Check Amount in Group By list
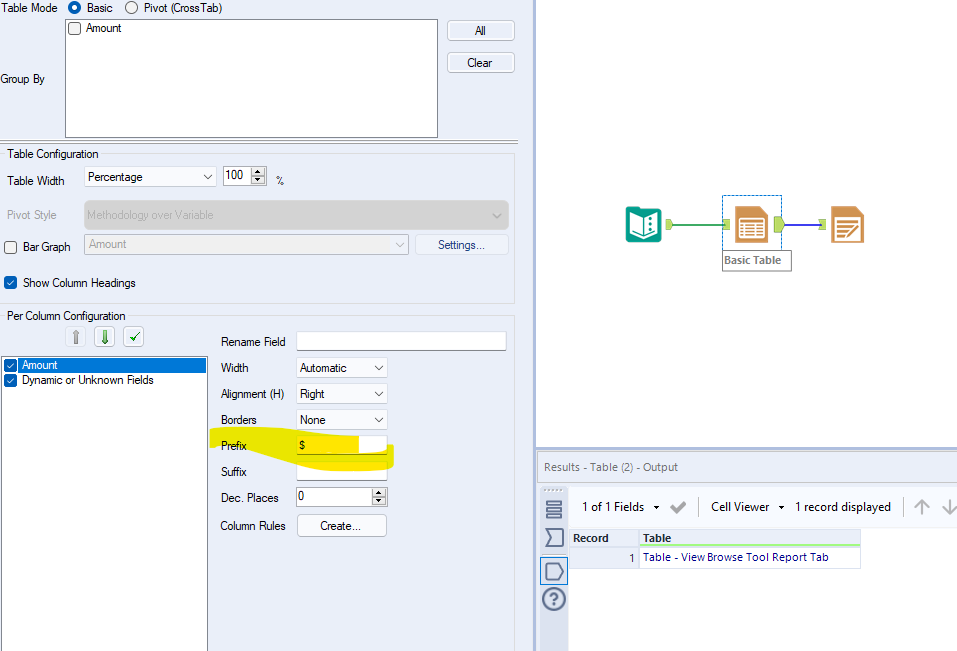957x651 pixels. (74, 29)
